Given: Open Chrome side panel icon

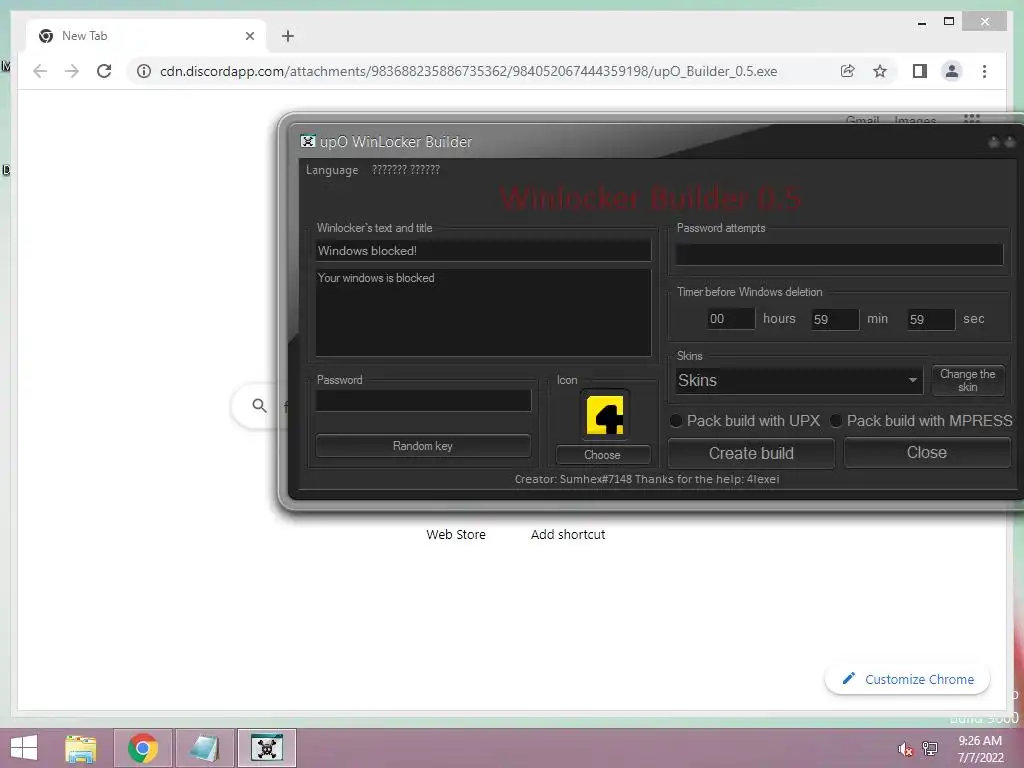Looking at the screenshot, I should click(x=920, y=71).
